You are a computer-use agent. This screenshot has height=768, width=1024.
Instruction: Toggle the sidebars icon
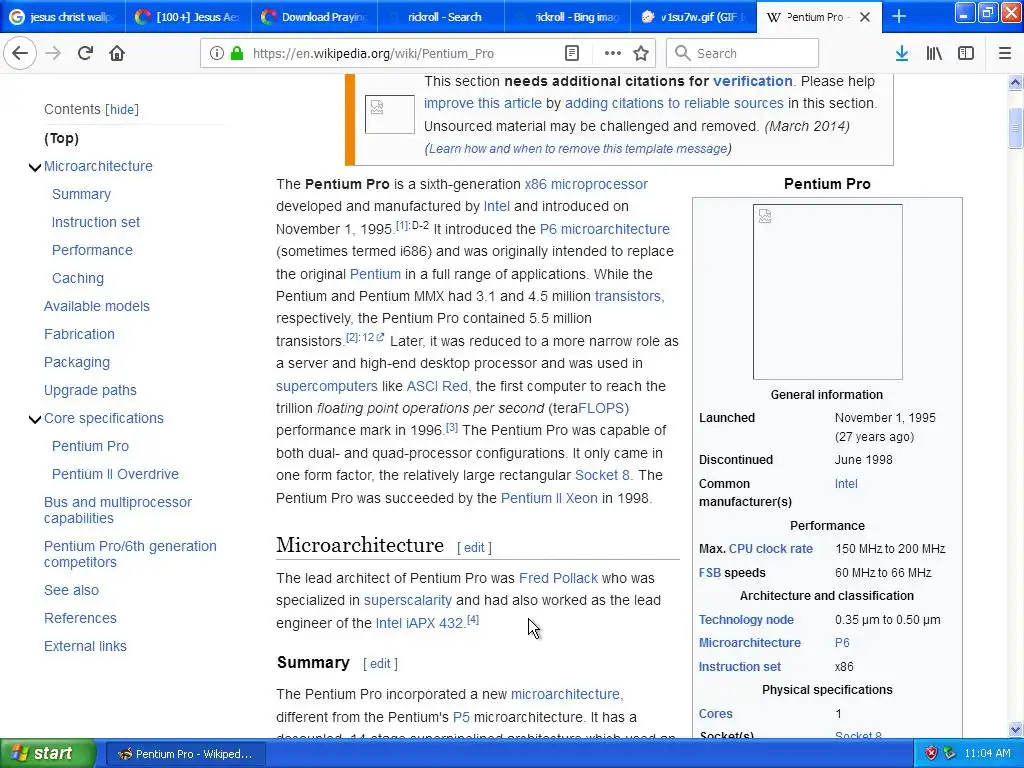tap(966, 53)
